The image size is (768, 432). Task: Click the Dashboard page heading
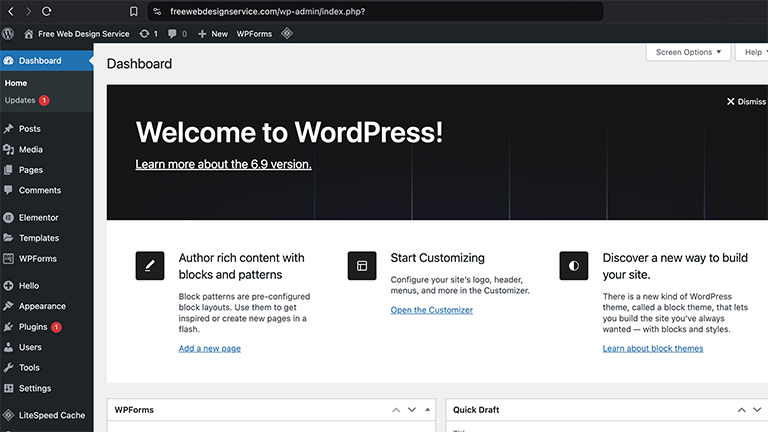pyautogui.click(x=140, y=64)
